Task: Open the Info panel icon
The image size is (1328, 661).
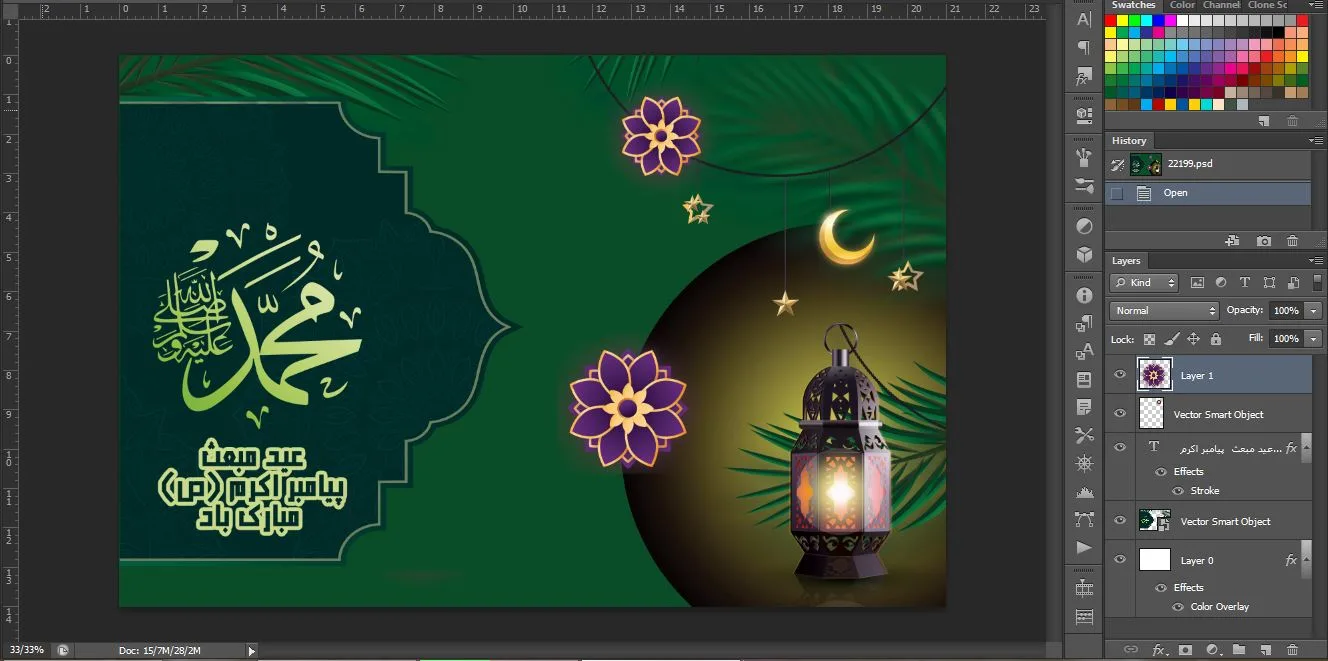Action: (1084, 296)
